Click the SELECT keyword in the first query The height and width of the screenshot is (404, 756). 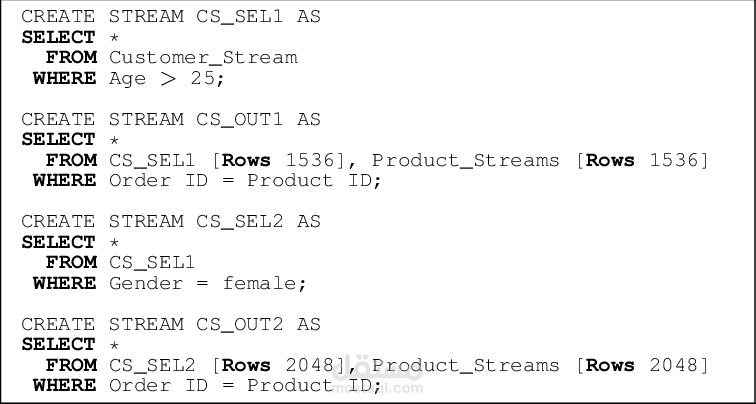(x=58, y=37)
